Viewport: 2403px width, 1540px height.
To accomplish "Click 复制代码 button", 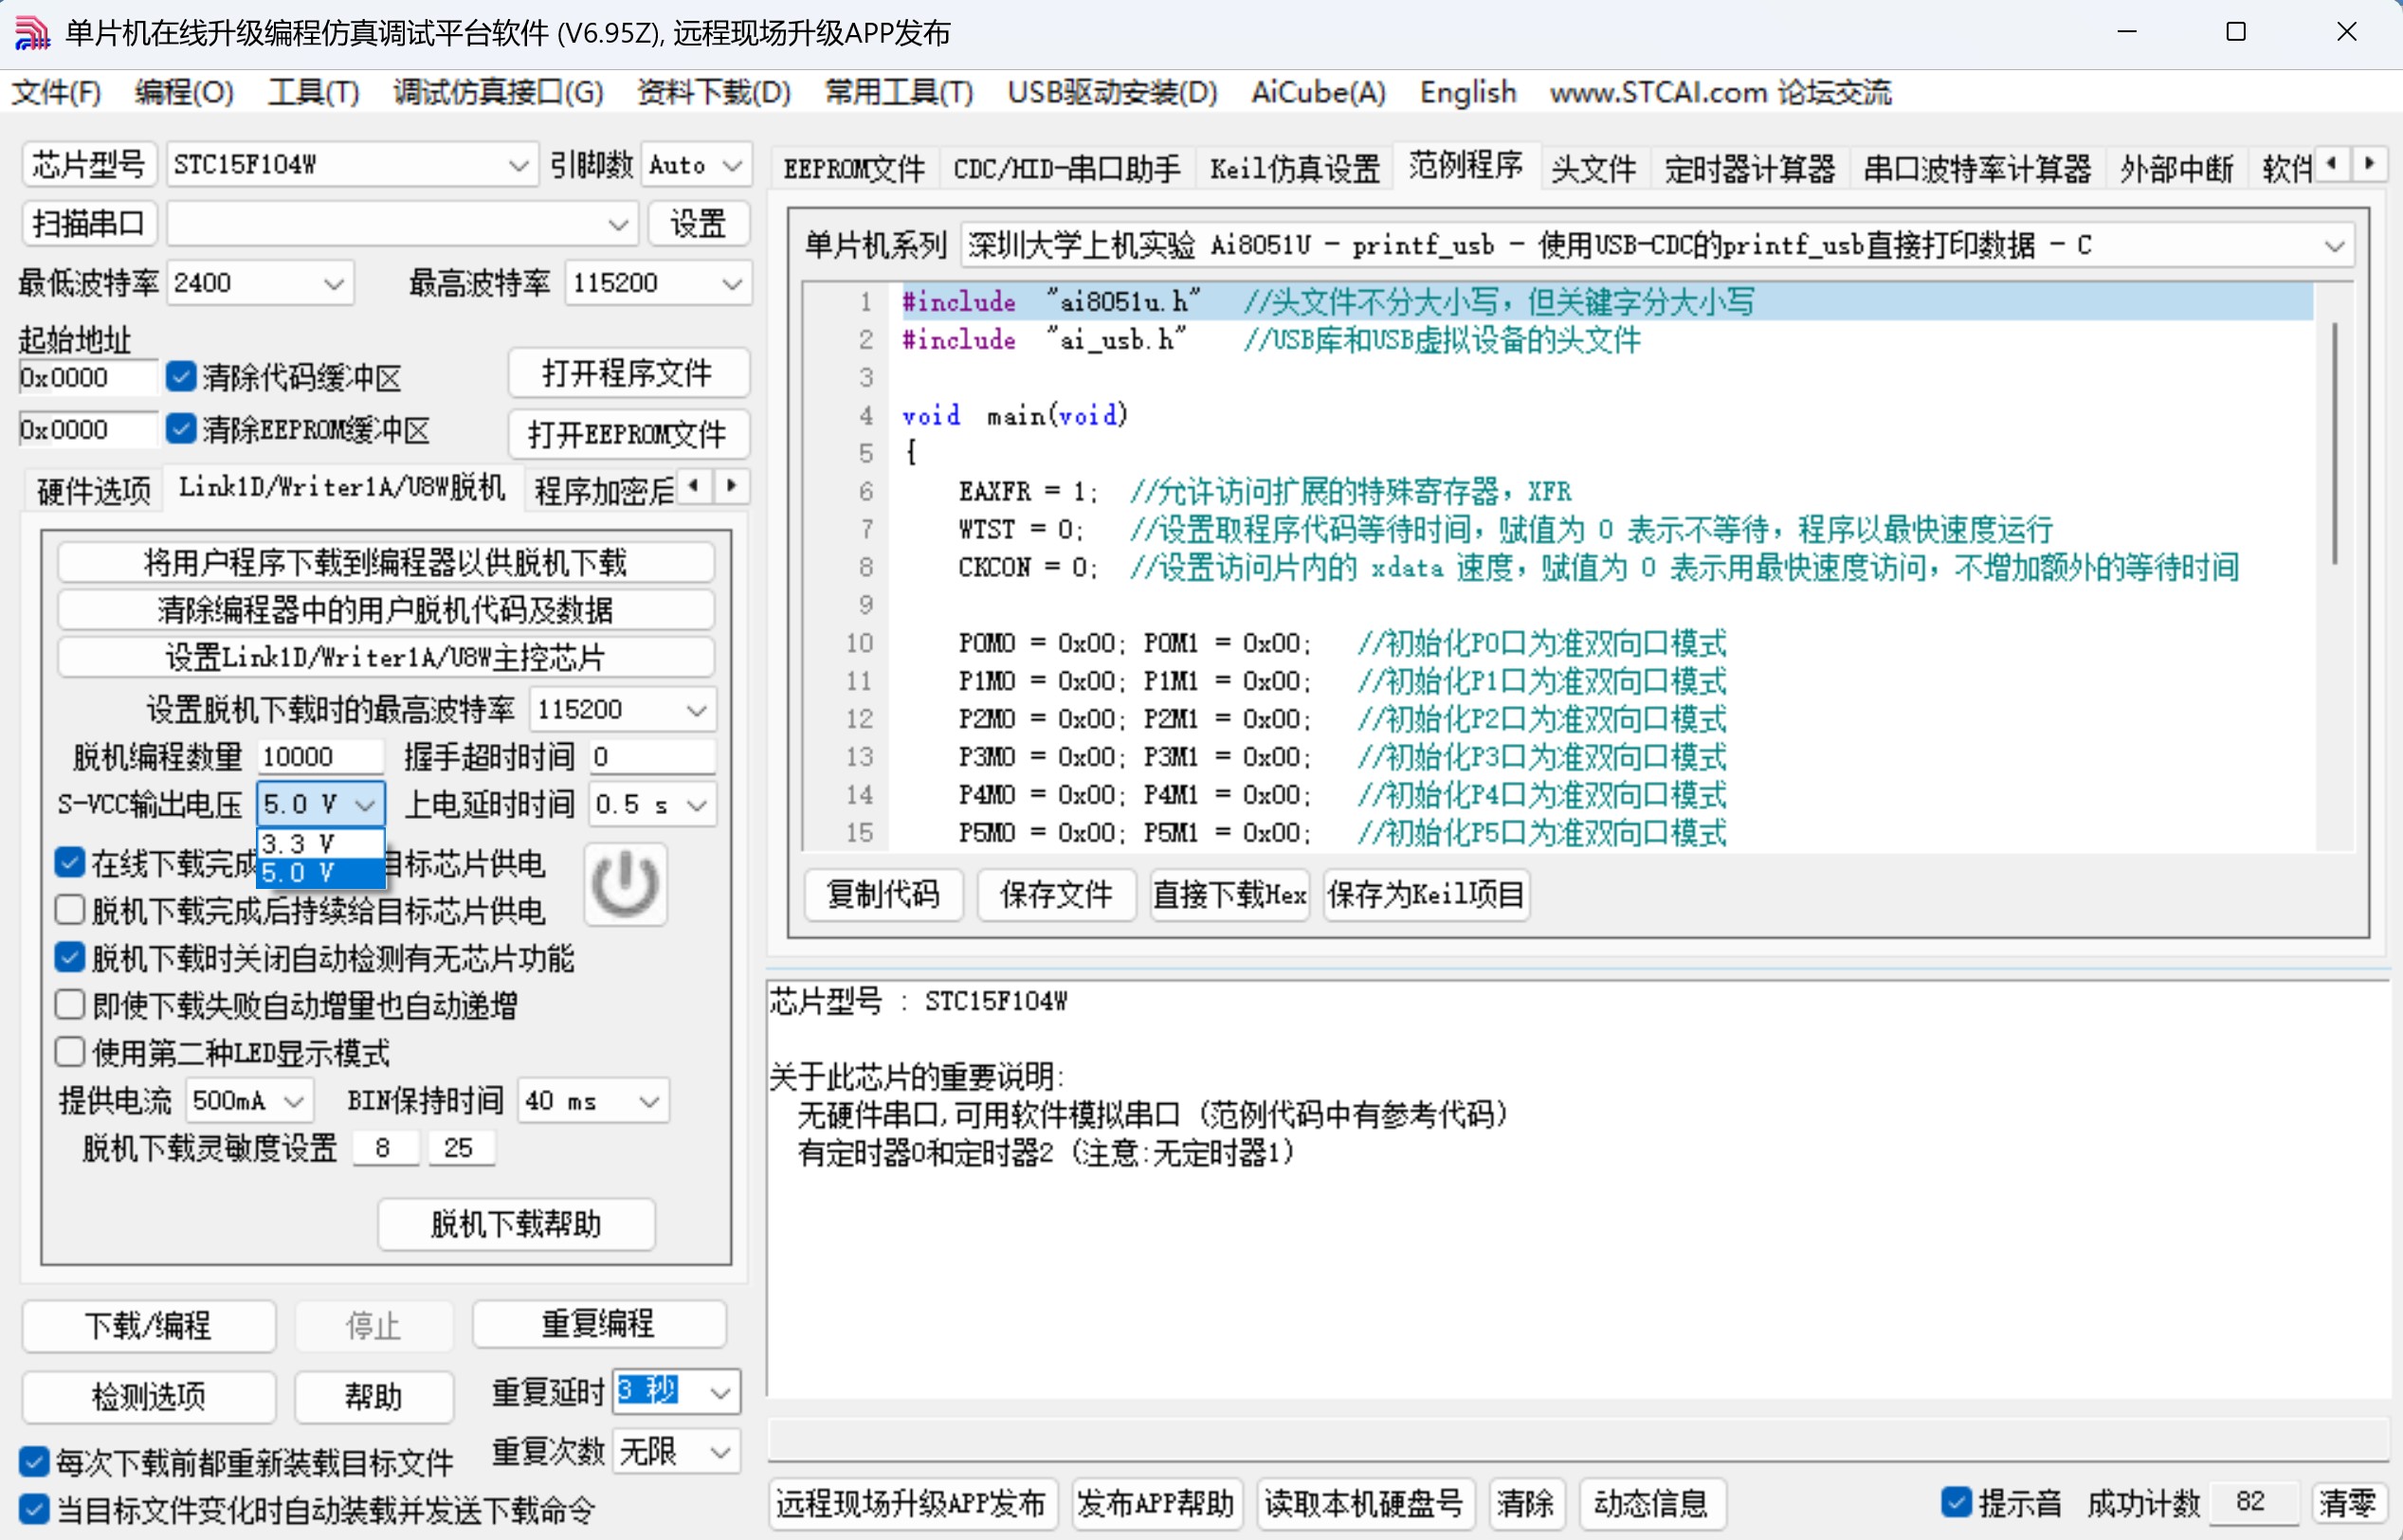I will [884, 894].
